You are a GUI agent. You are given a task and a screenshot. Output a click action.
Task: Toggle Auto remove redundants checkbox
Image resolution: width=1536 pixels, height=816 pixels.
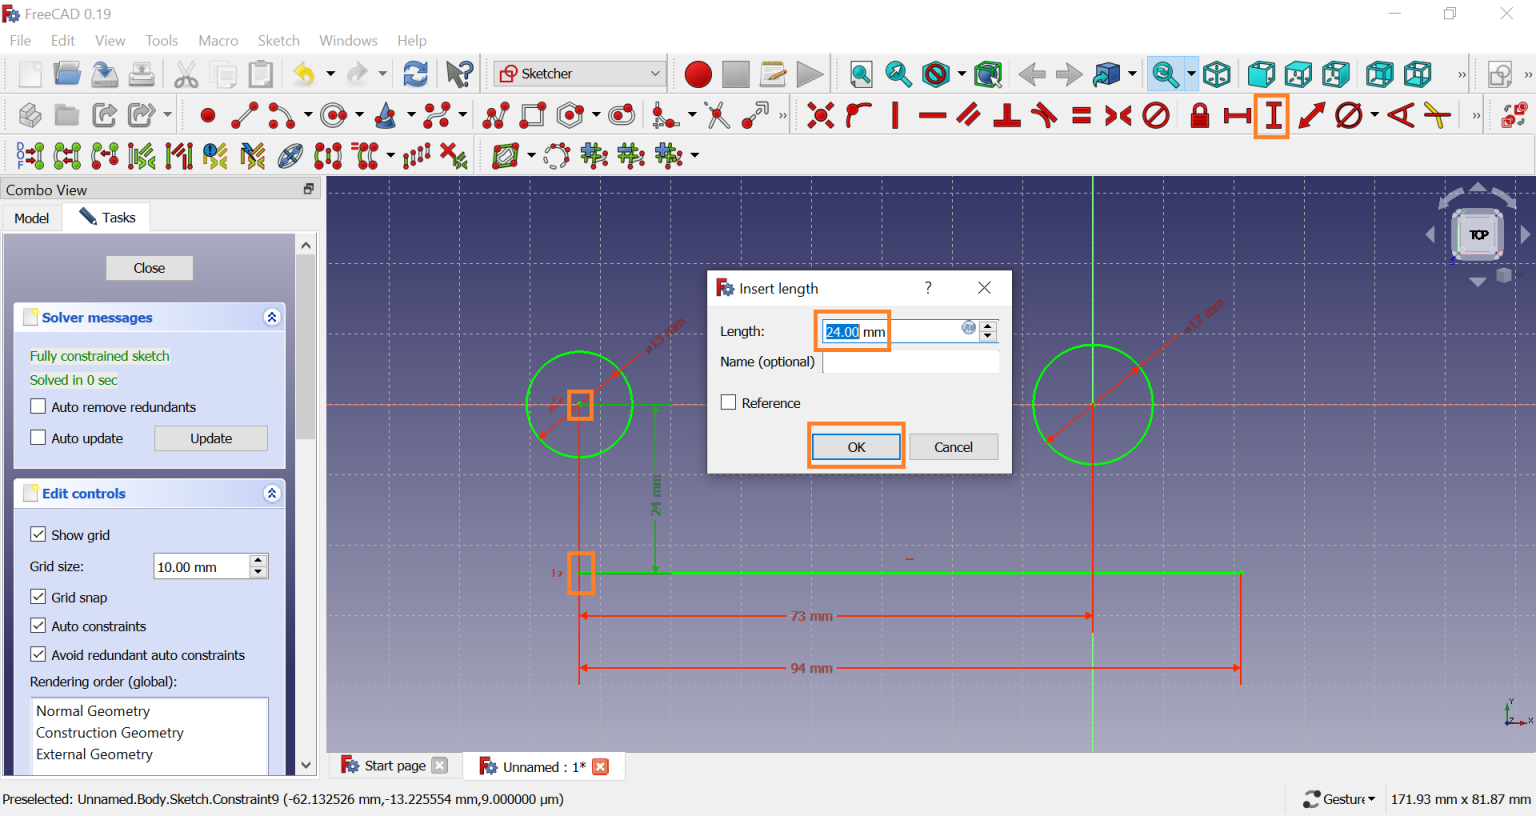39,407
